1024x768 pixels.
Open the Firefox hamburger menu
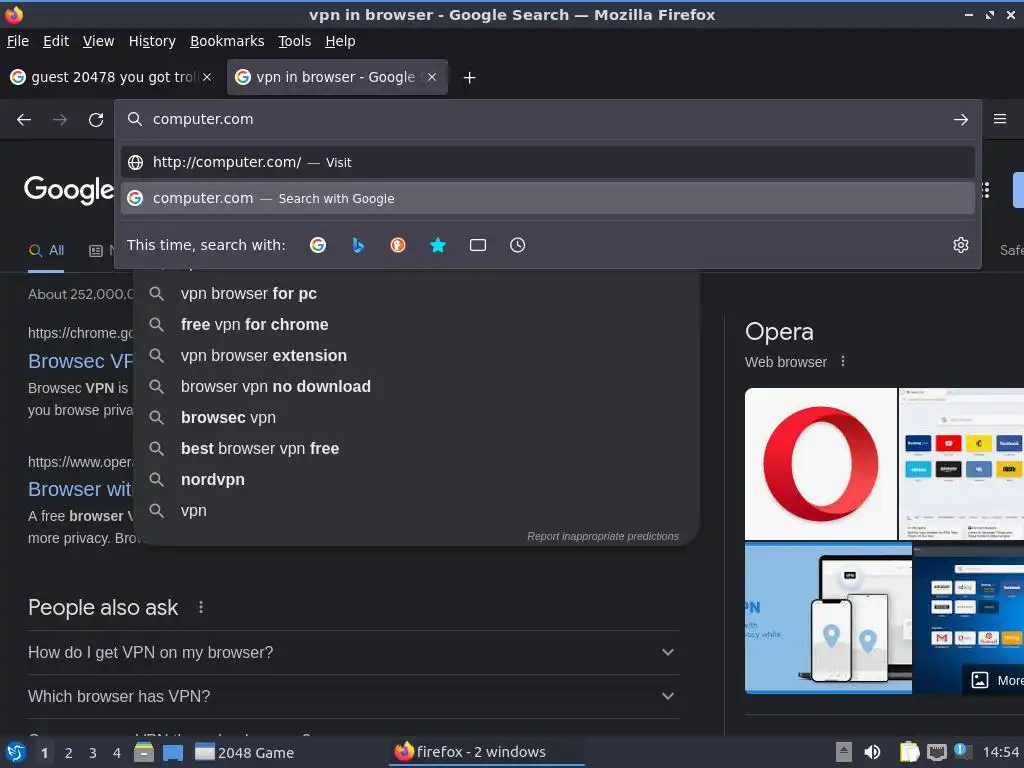coord(1000,119)
